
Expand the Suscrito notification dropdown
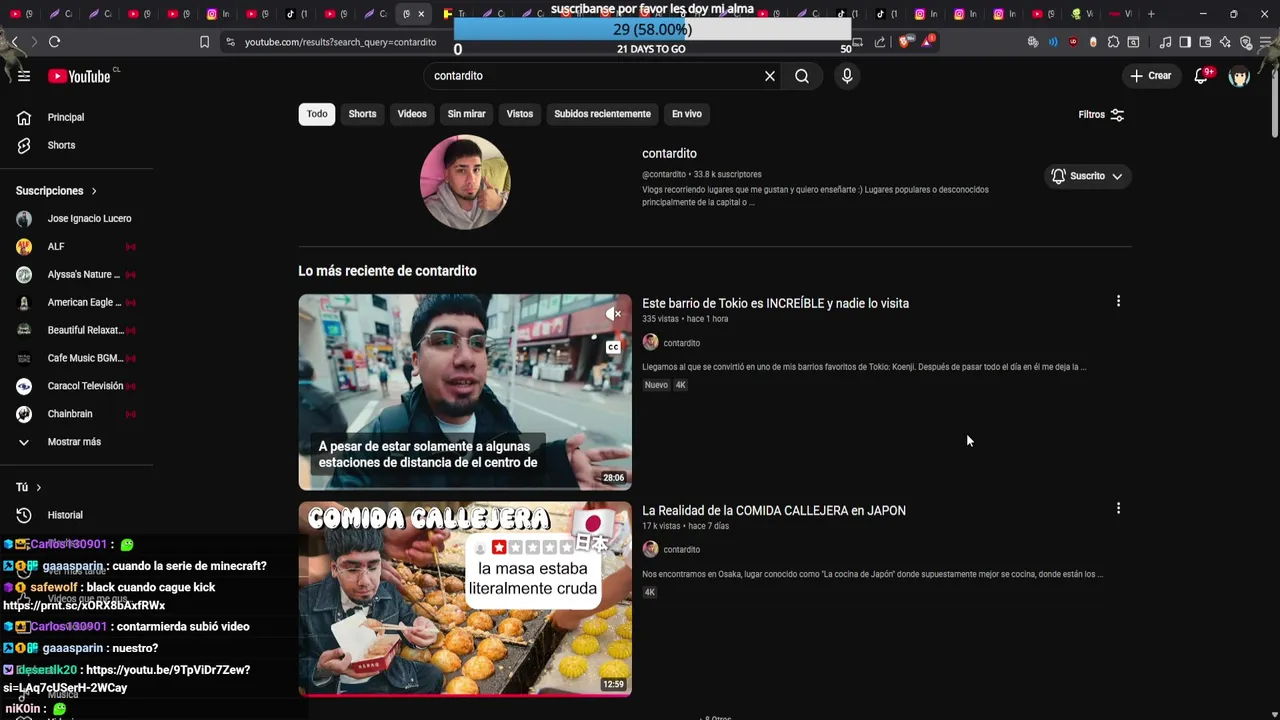[1087, 176]
